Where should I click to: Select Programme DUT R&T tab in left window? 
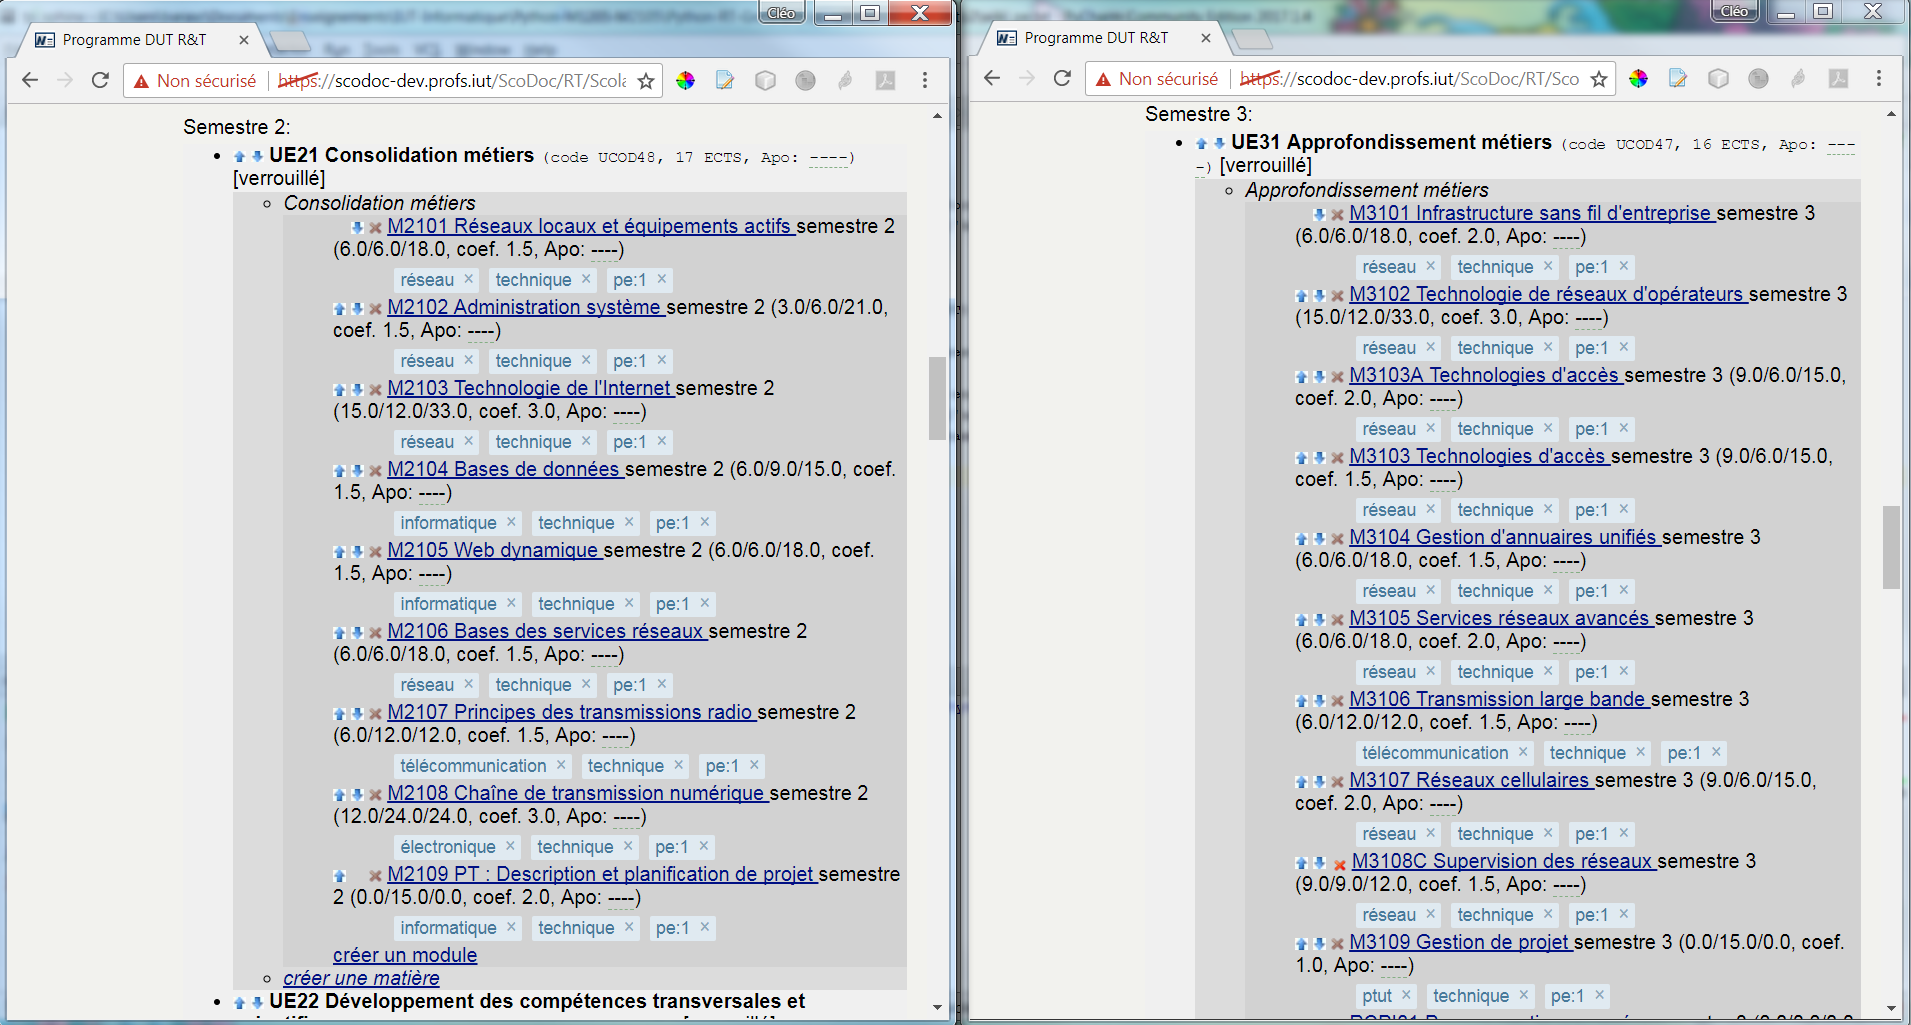tap(134, 40)
